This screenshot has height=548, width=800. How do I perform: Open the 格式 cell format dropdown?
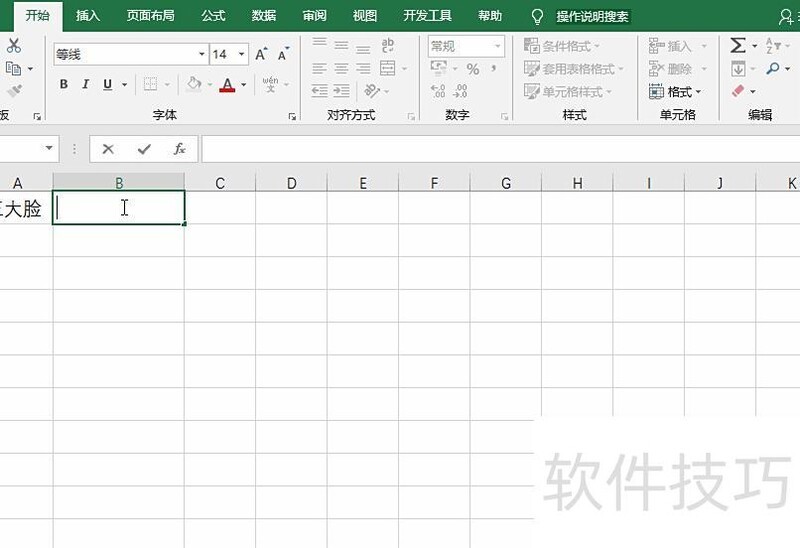coord(676,92)
